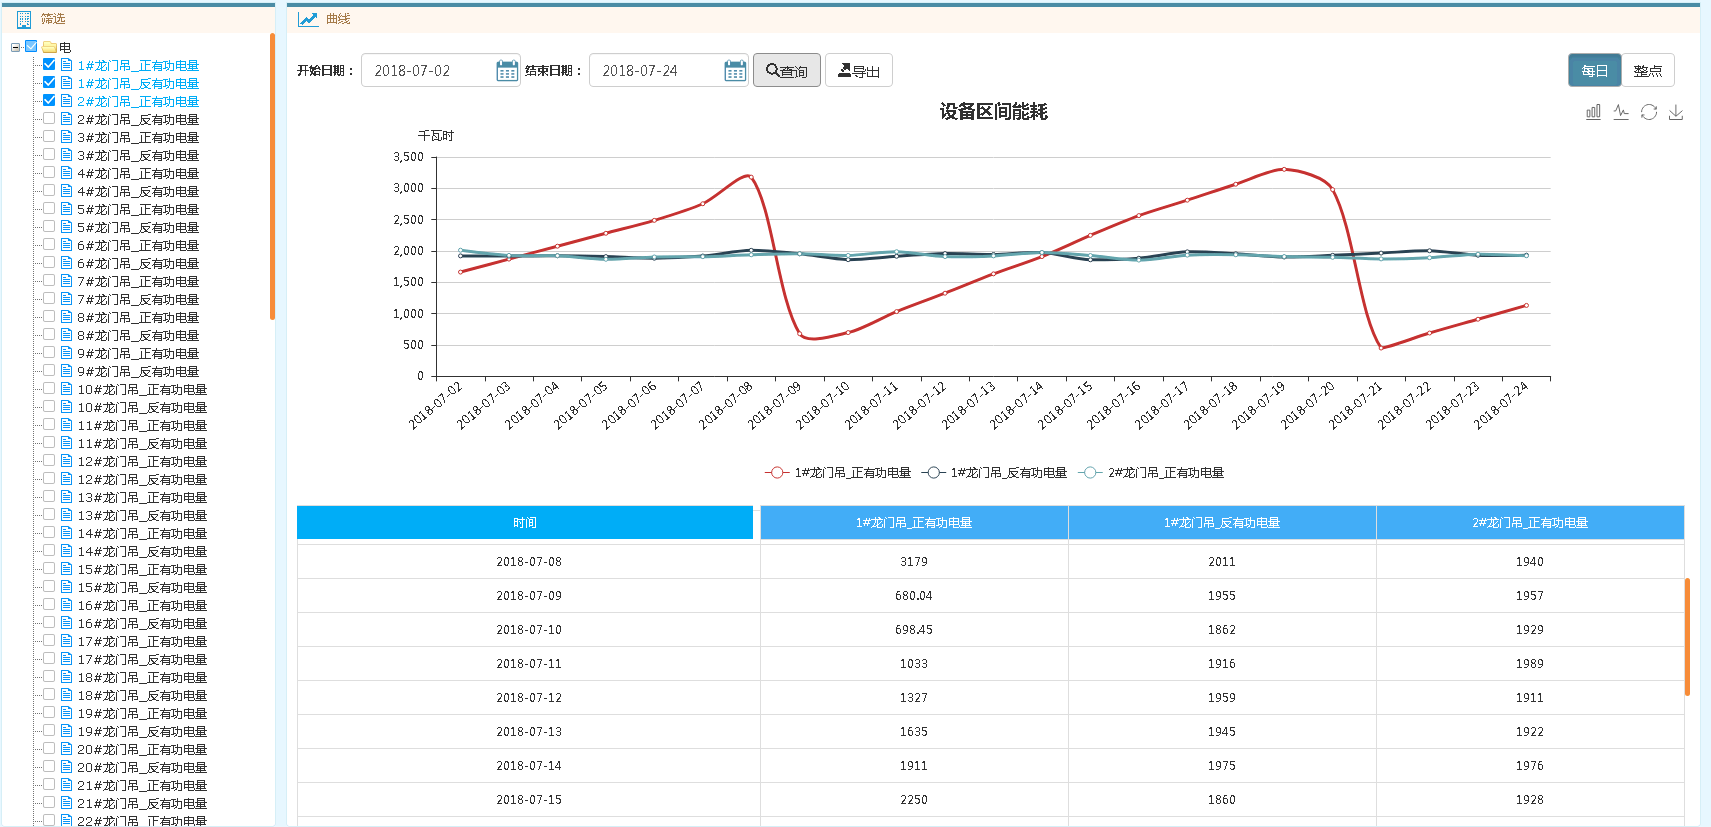Select tree item 19#龙门吊_正有功电量
The width and height of the screenshot is (1711, 827).
coord(142,713)
